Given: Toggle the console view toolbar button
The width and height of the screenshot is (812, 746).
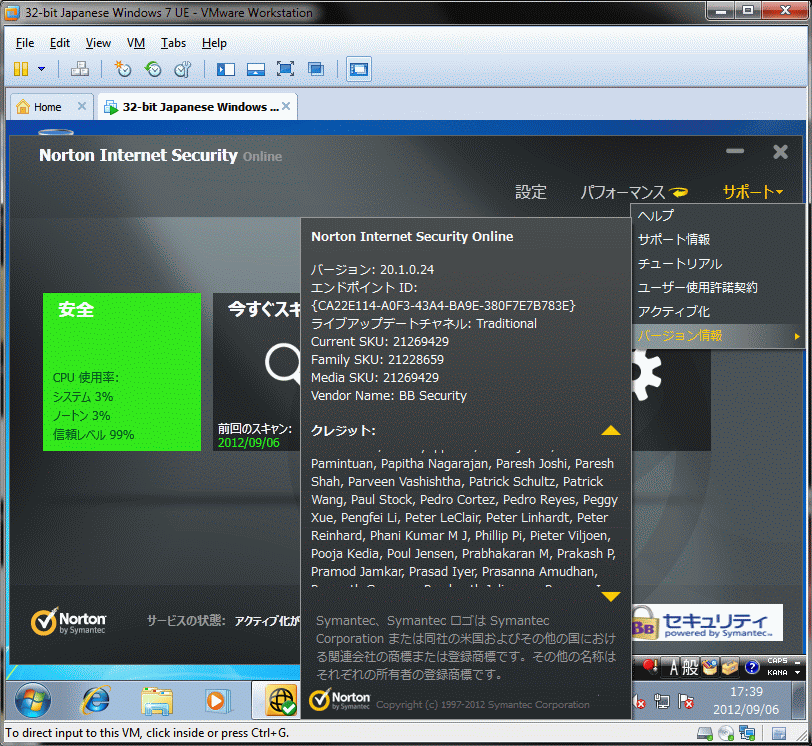Looking at the screenshot, I should point(358,69).
